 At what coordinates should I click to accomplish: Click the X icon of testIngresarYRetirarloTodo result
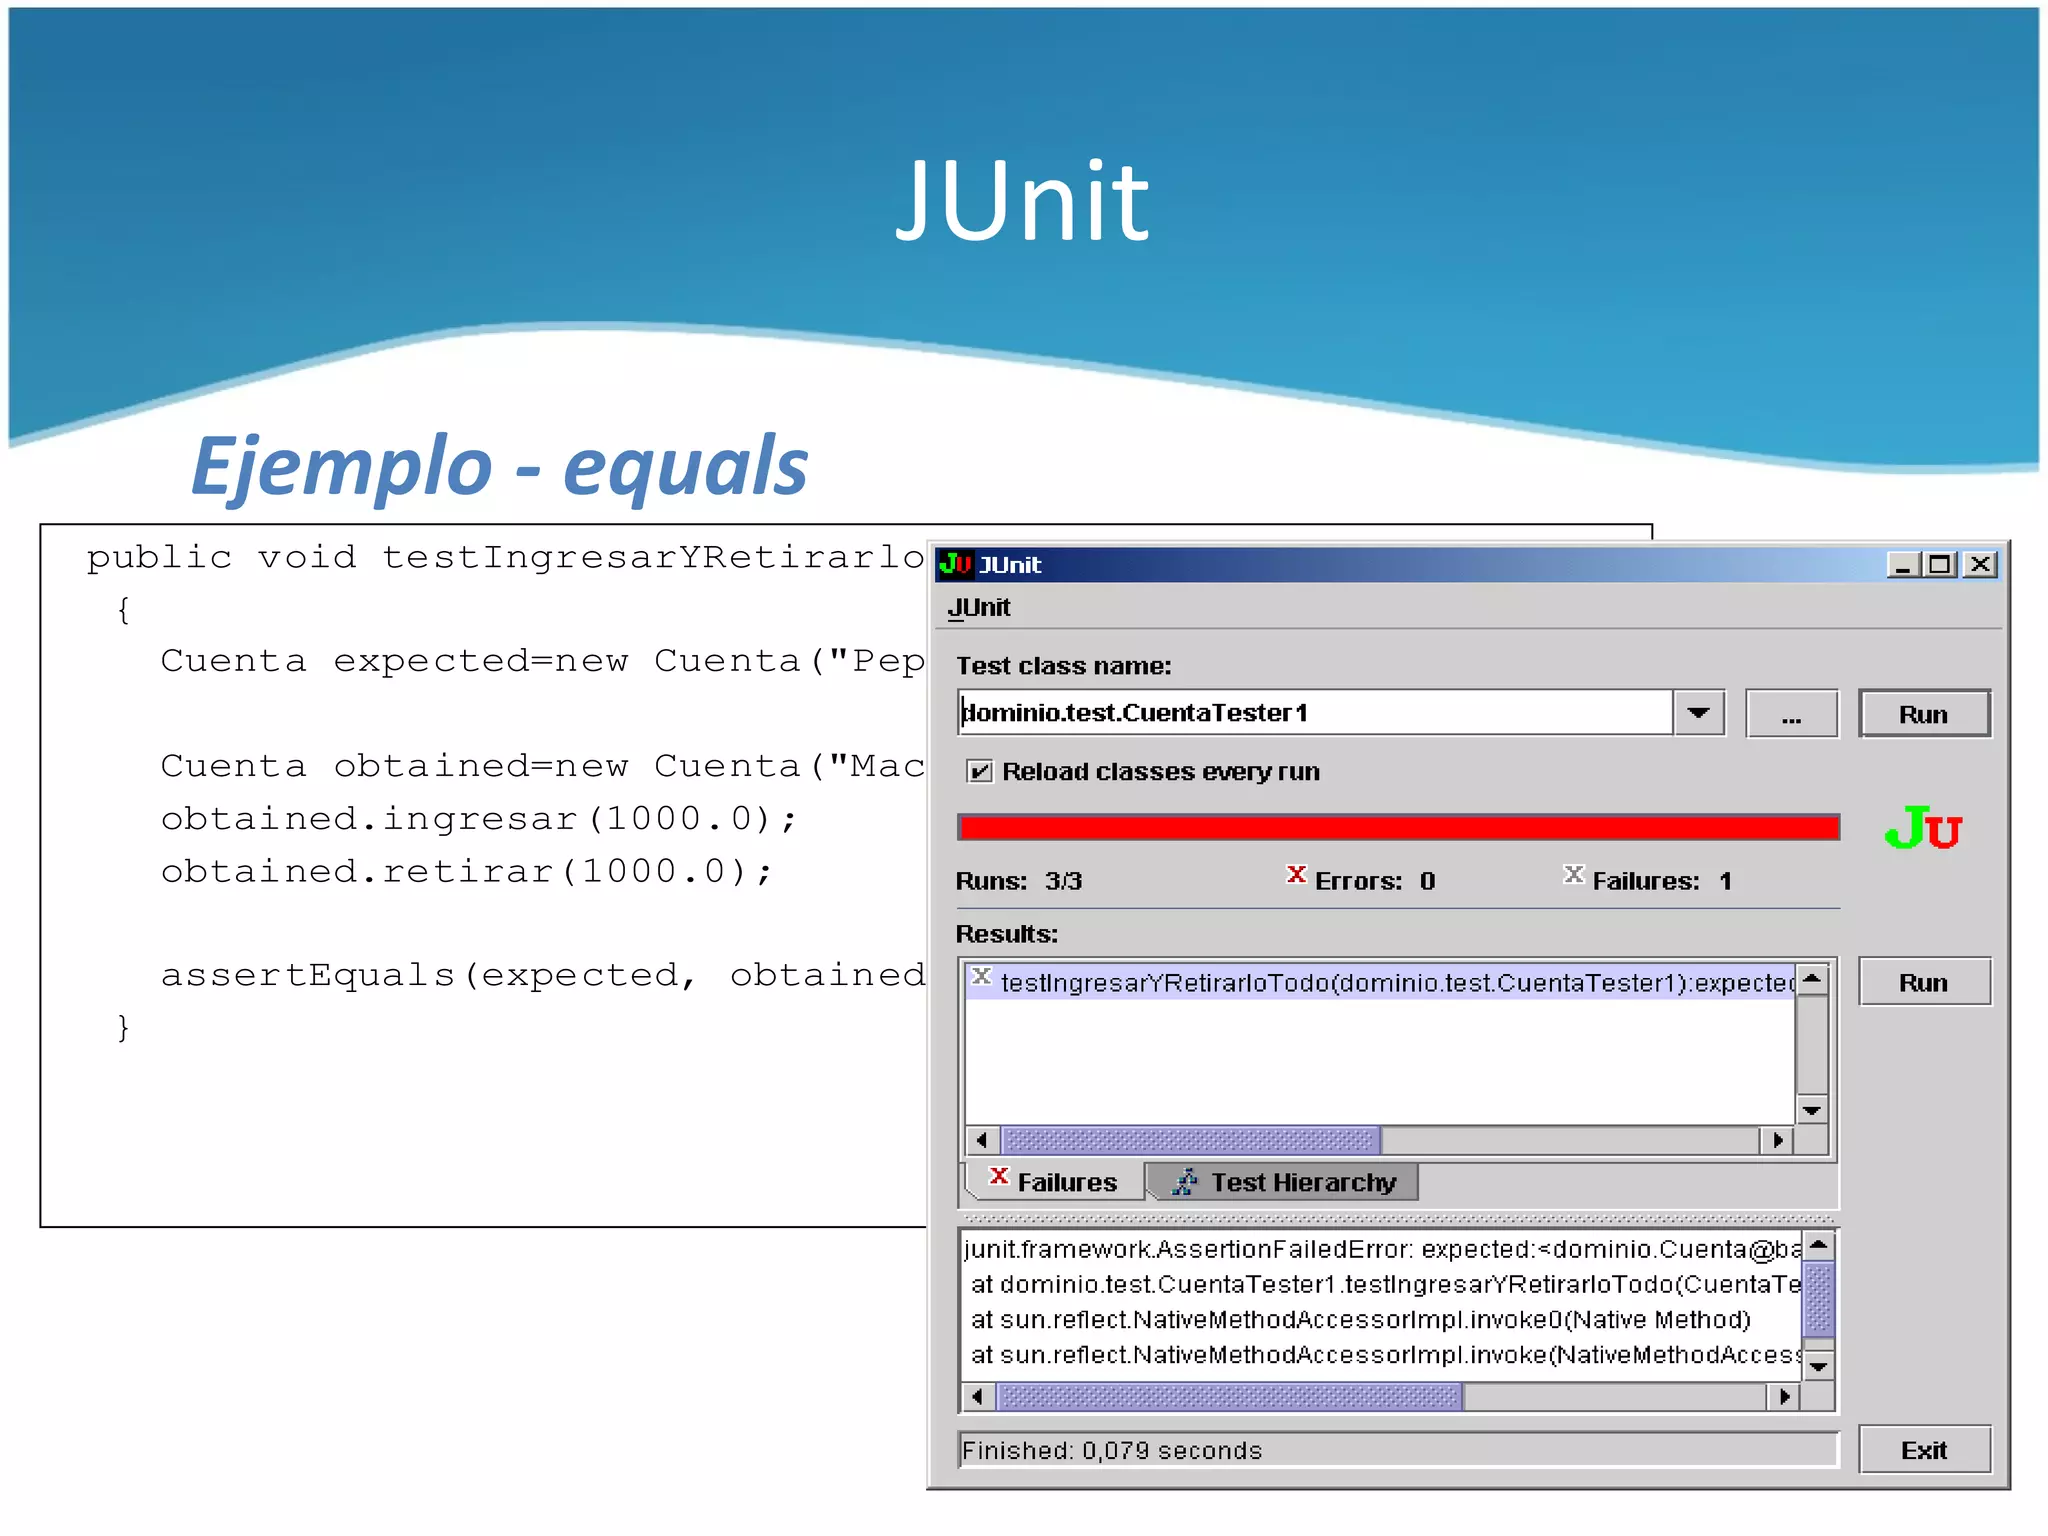tap(981, 977)
